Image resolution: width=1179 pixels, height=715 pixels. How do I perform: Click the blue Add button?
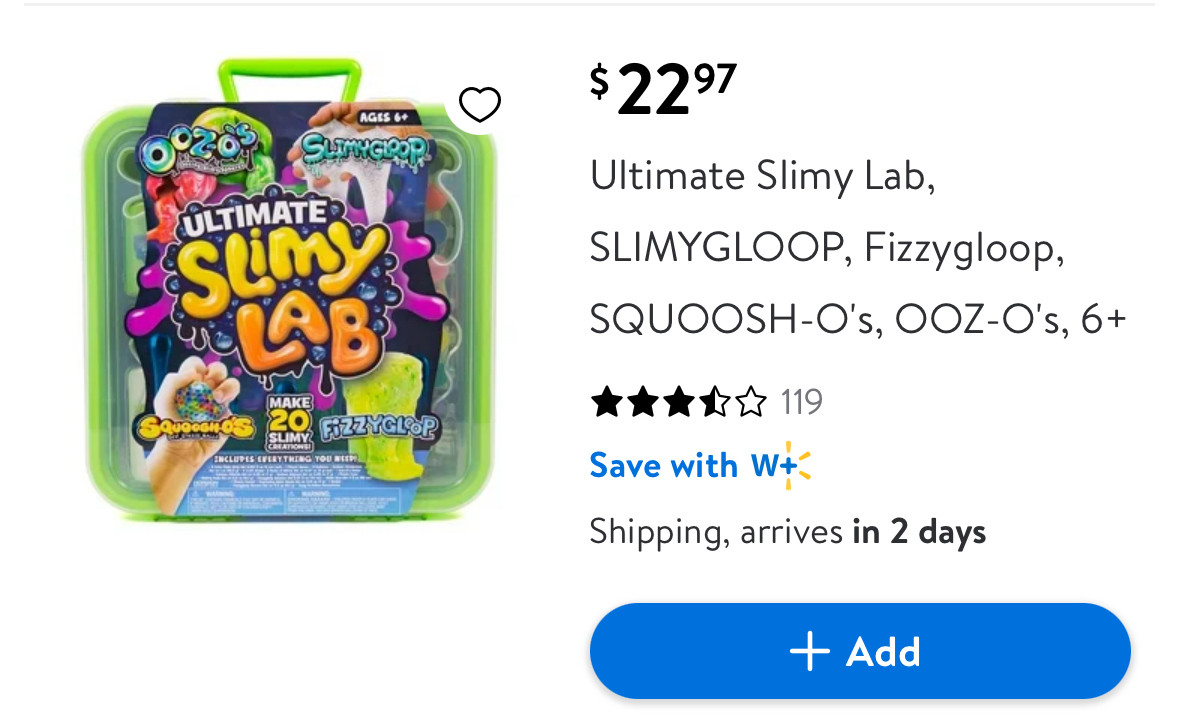(859, 651)
